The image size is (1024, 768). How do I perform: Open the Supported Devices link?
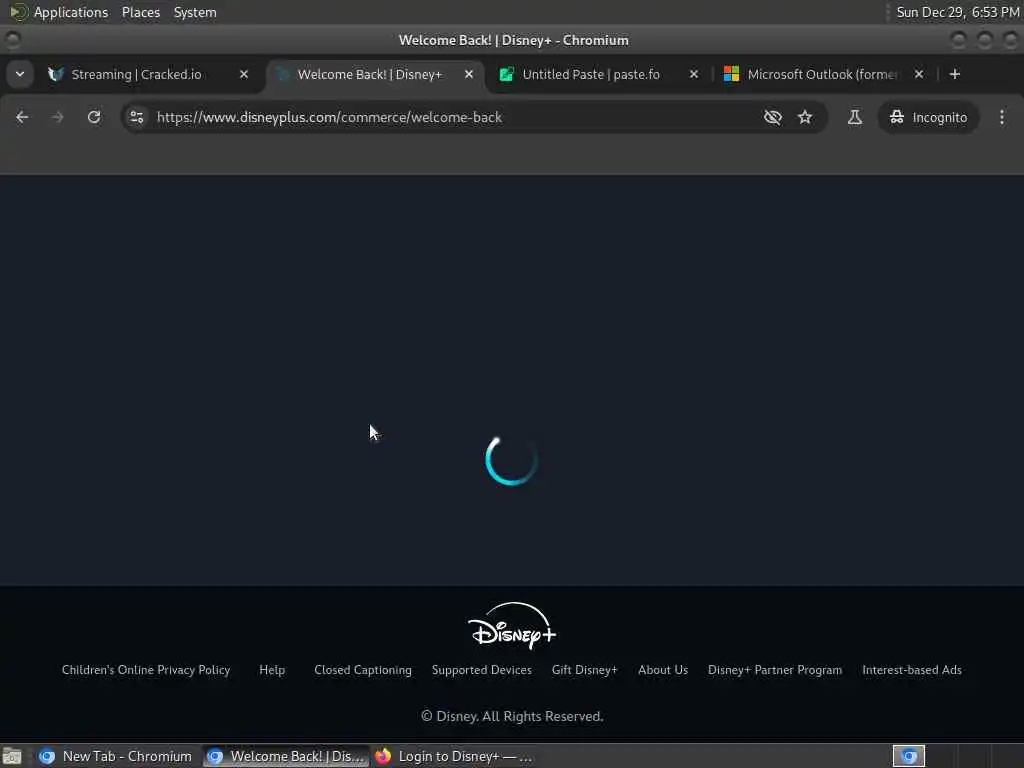pyautogui.click(x=481, y=670)
